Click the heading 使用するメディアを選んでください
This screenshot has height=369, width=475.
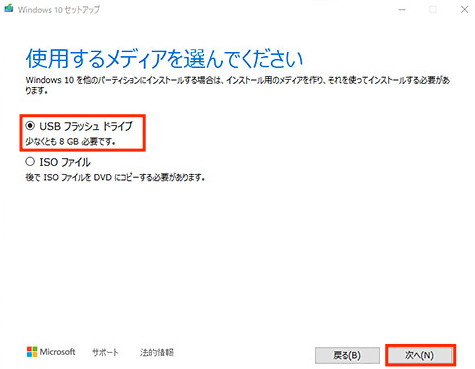click(164, 58)
